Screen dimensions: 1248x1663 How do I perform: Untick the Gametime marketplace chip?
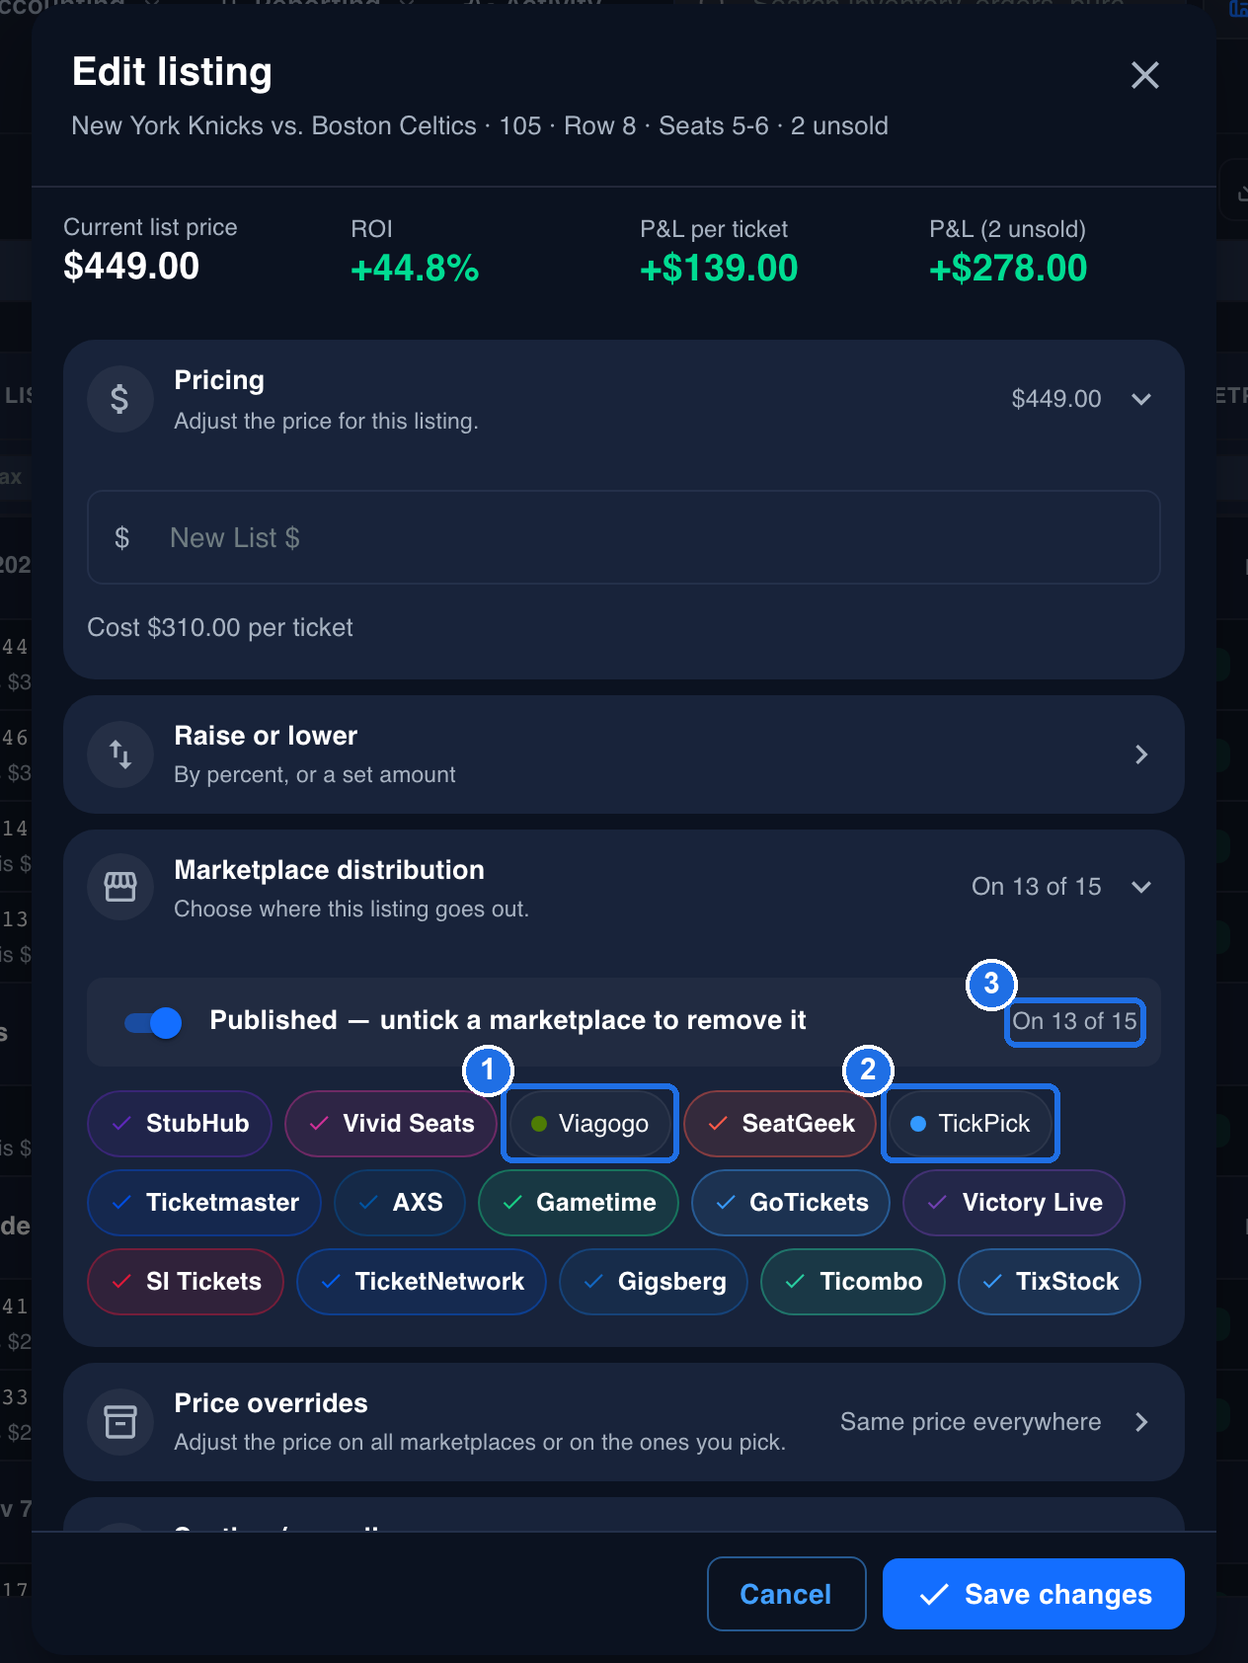click(578, 1202)
